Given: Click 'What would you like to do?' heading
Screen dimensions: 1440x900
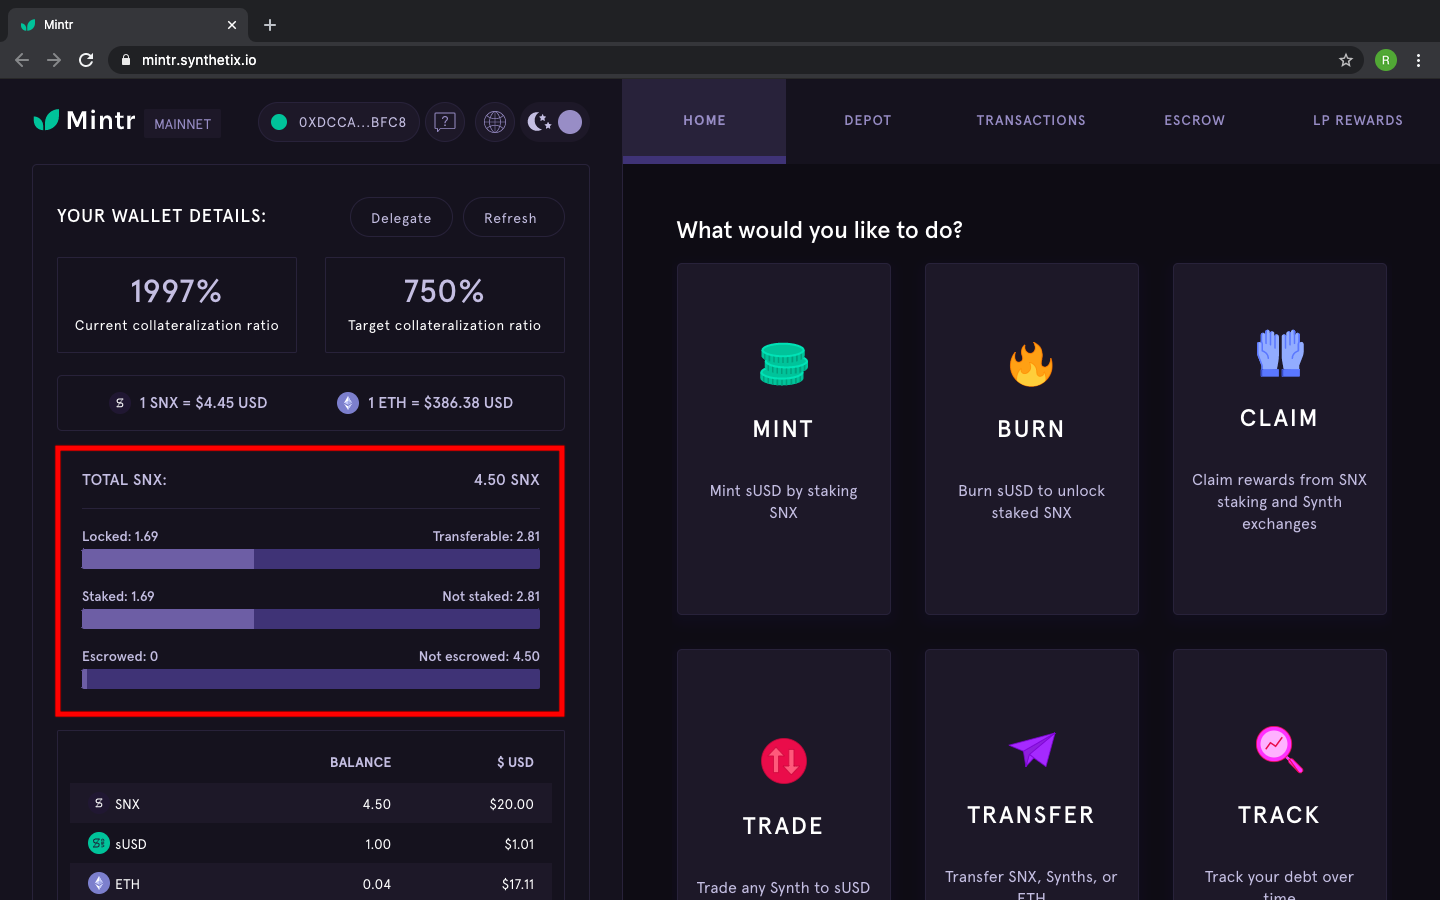Looking at the screenshot, I should coord(820,230).
